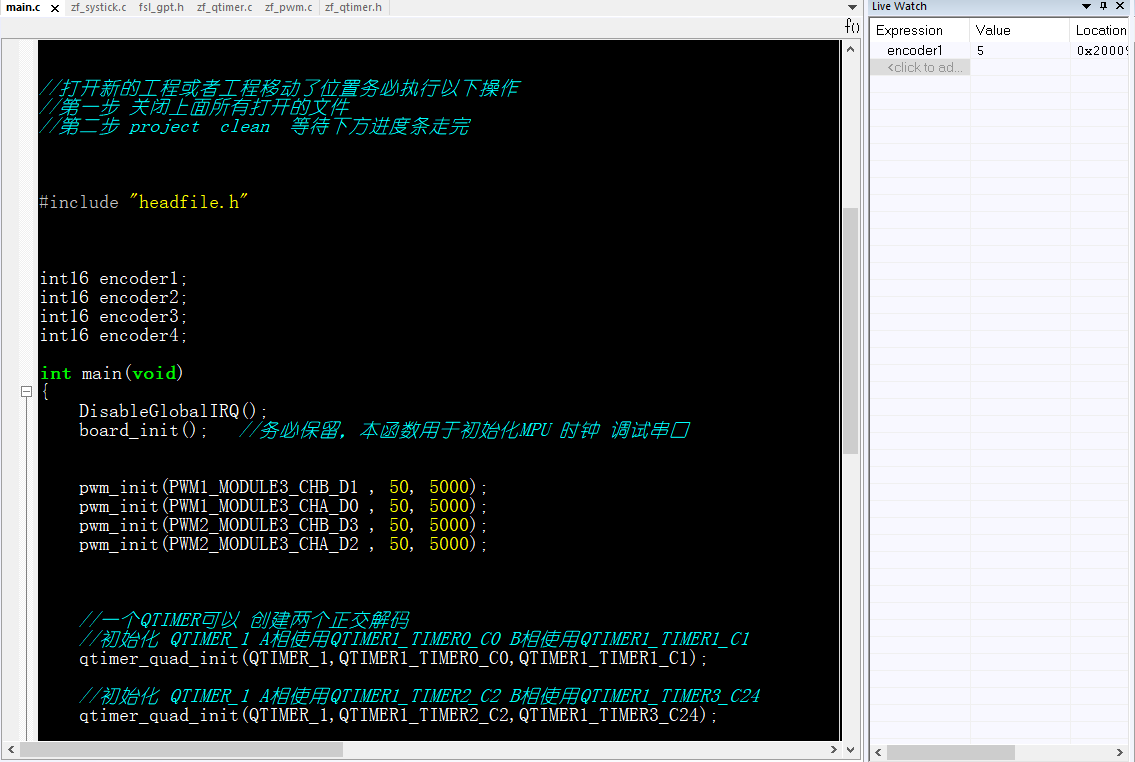
Task: Open the zf_pwm.c tab
Action: point(288,7)
